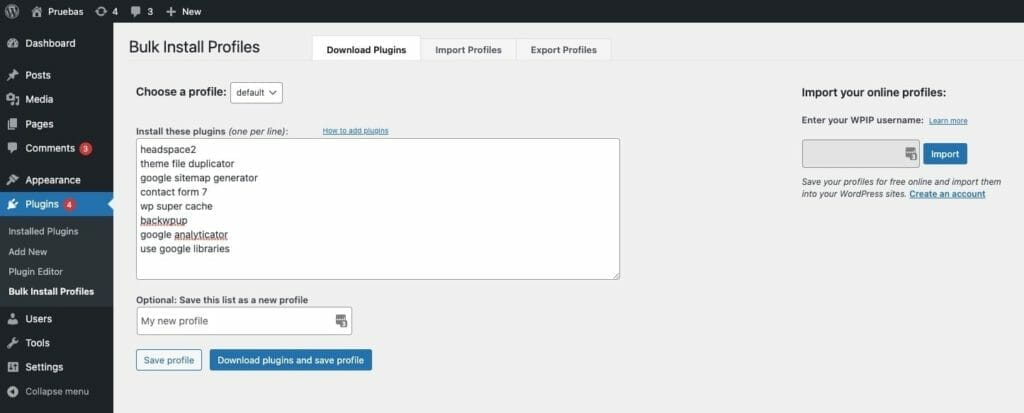The width and height of the screenshot is (1024, 413).
Task: Click the Tools wrench icon
Action: coord(12,342)
